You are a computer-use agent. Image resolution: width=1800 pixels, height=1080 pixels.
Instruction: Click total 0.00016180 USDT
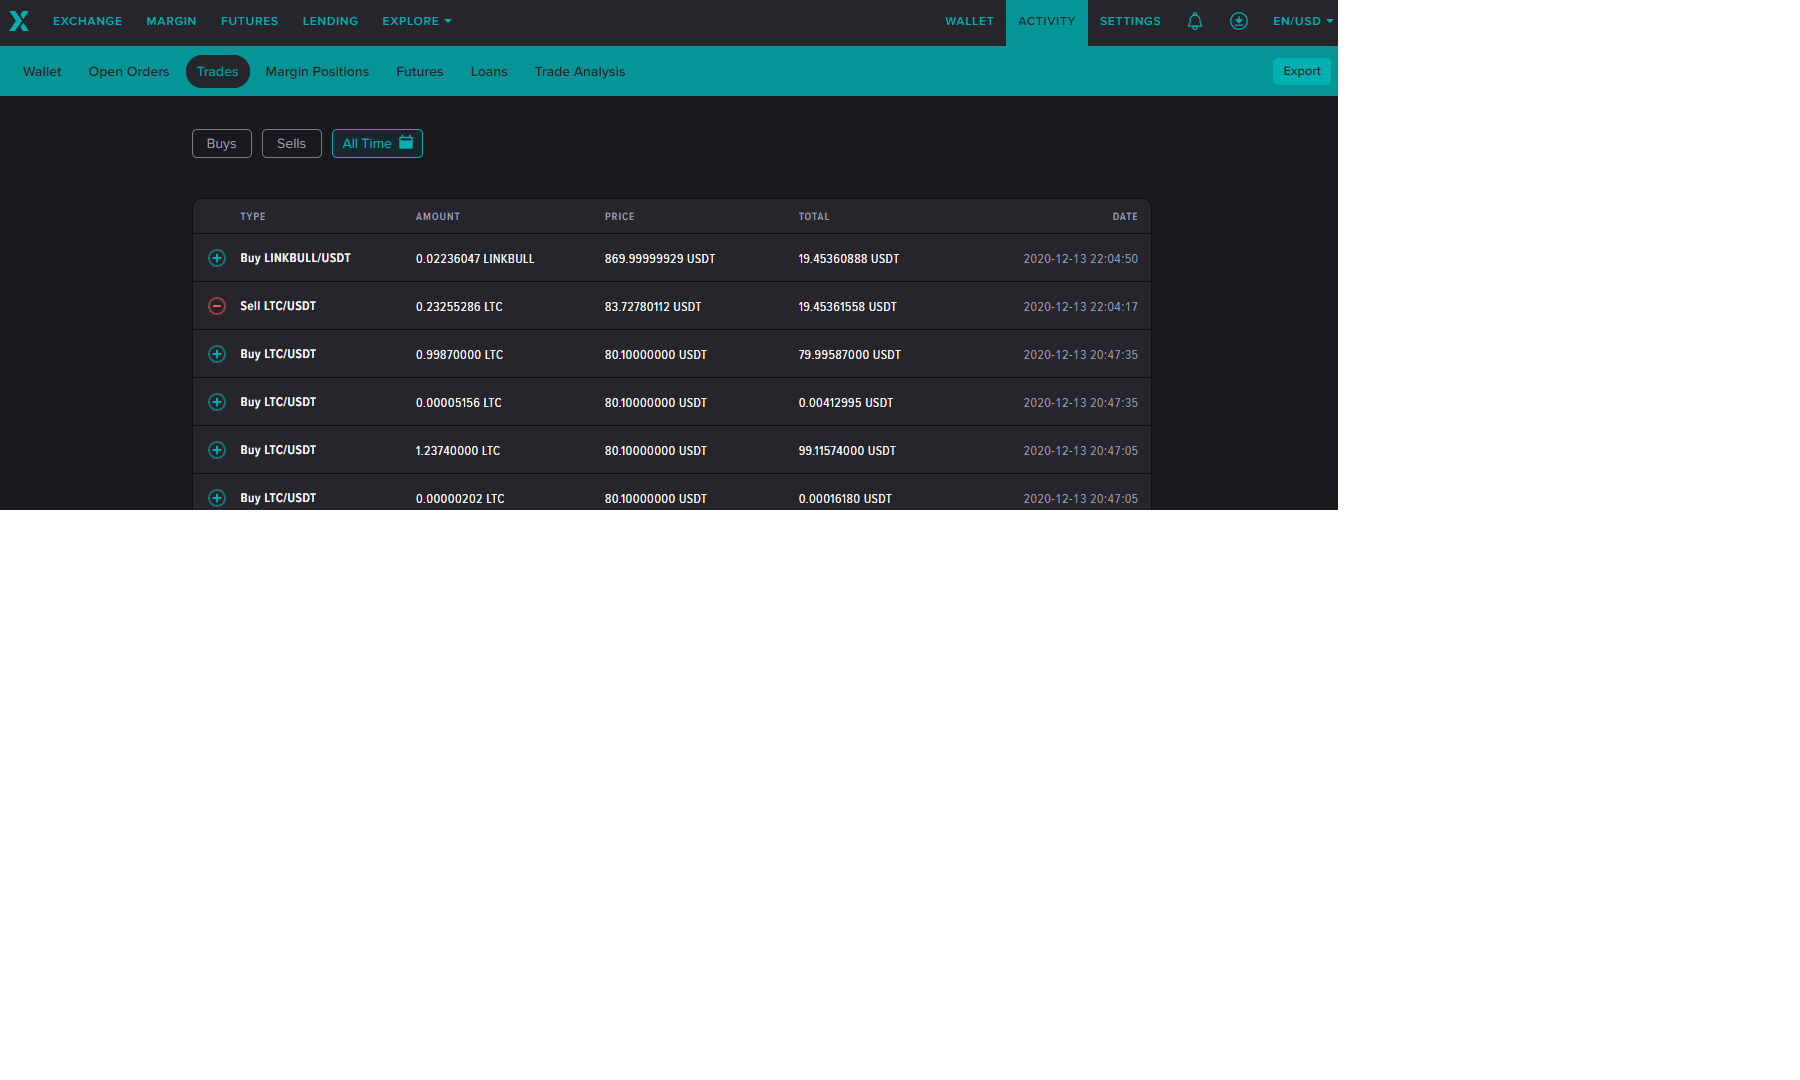(x=845, y=498)
